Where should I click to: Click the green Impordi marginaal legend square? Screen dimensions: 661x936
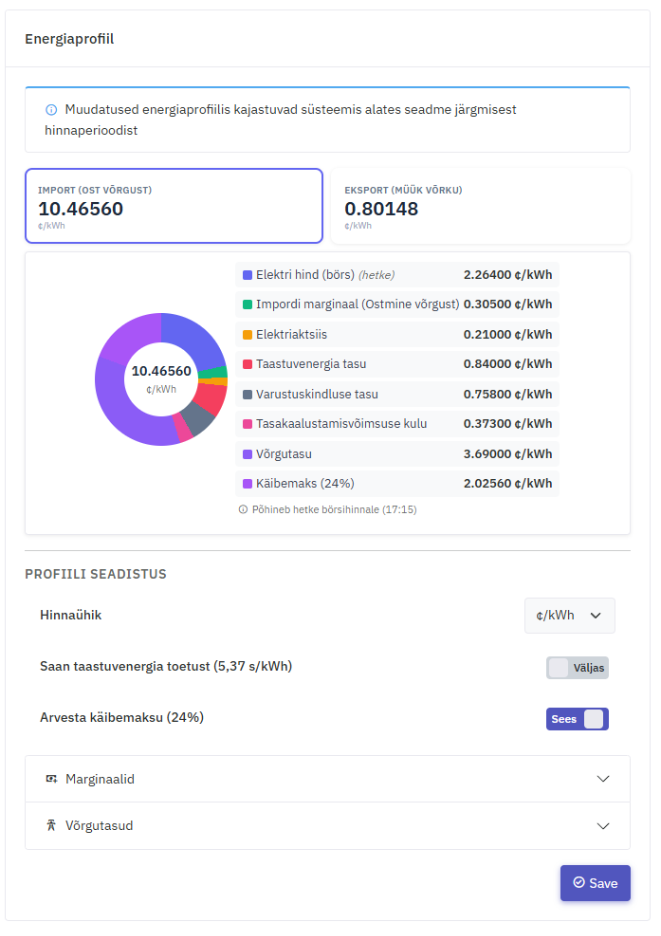[247, 305]
